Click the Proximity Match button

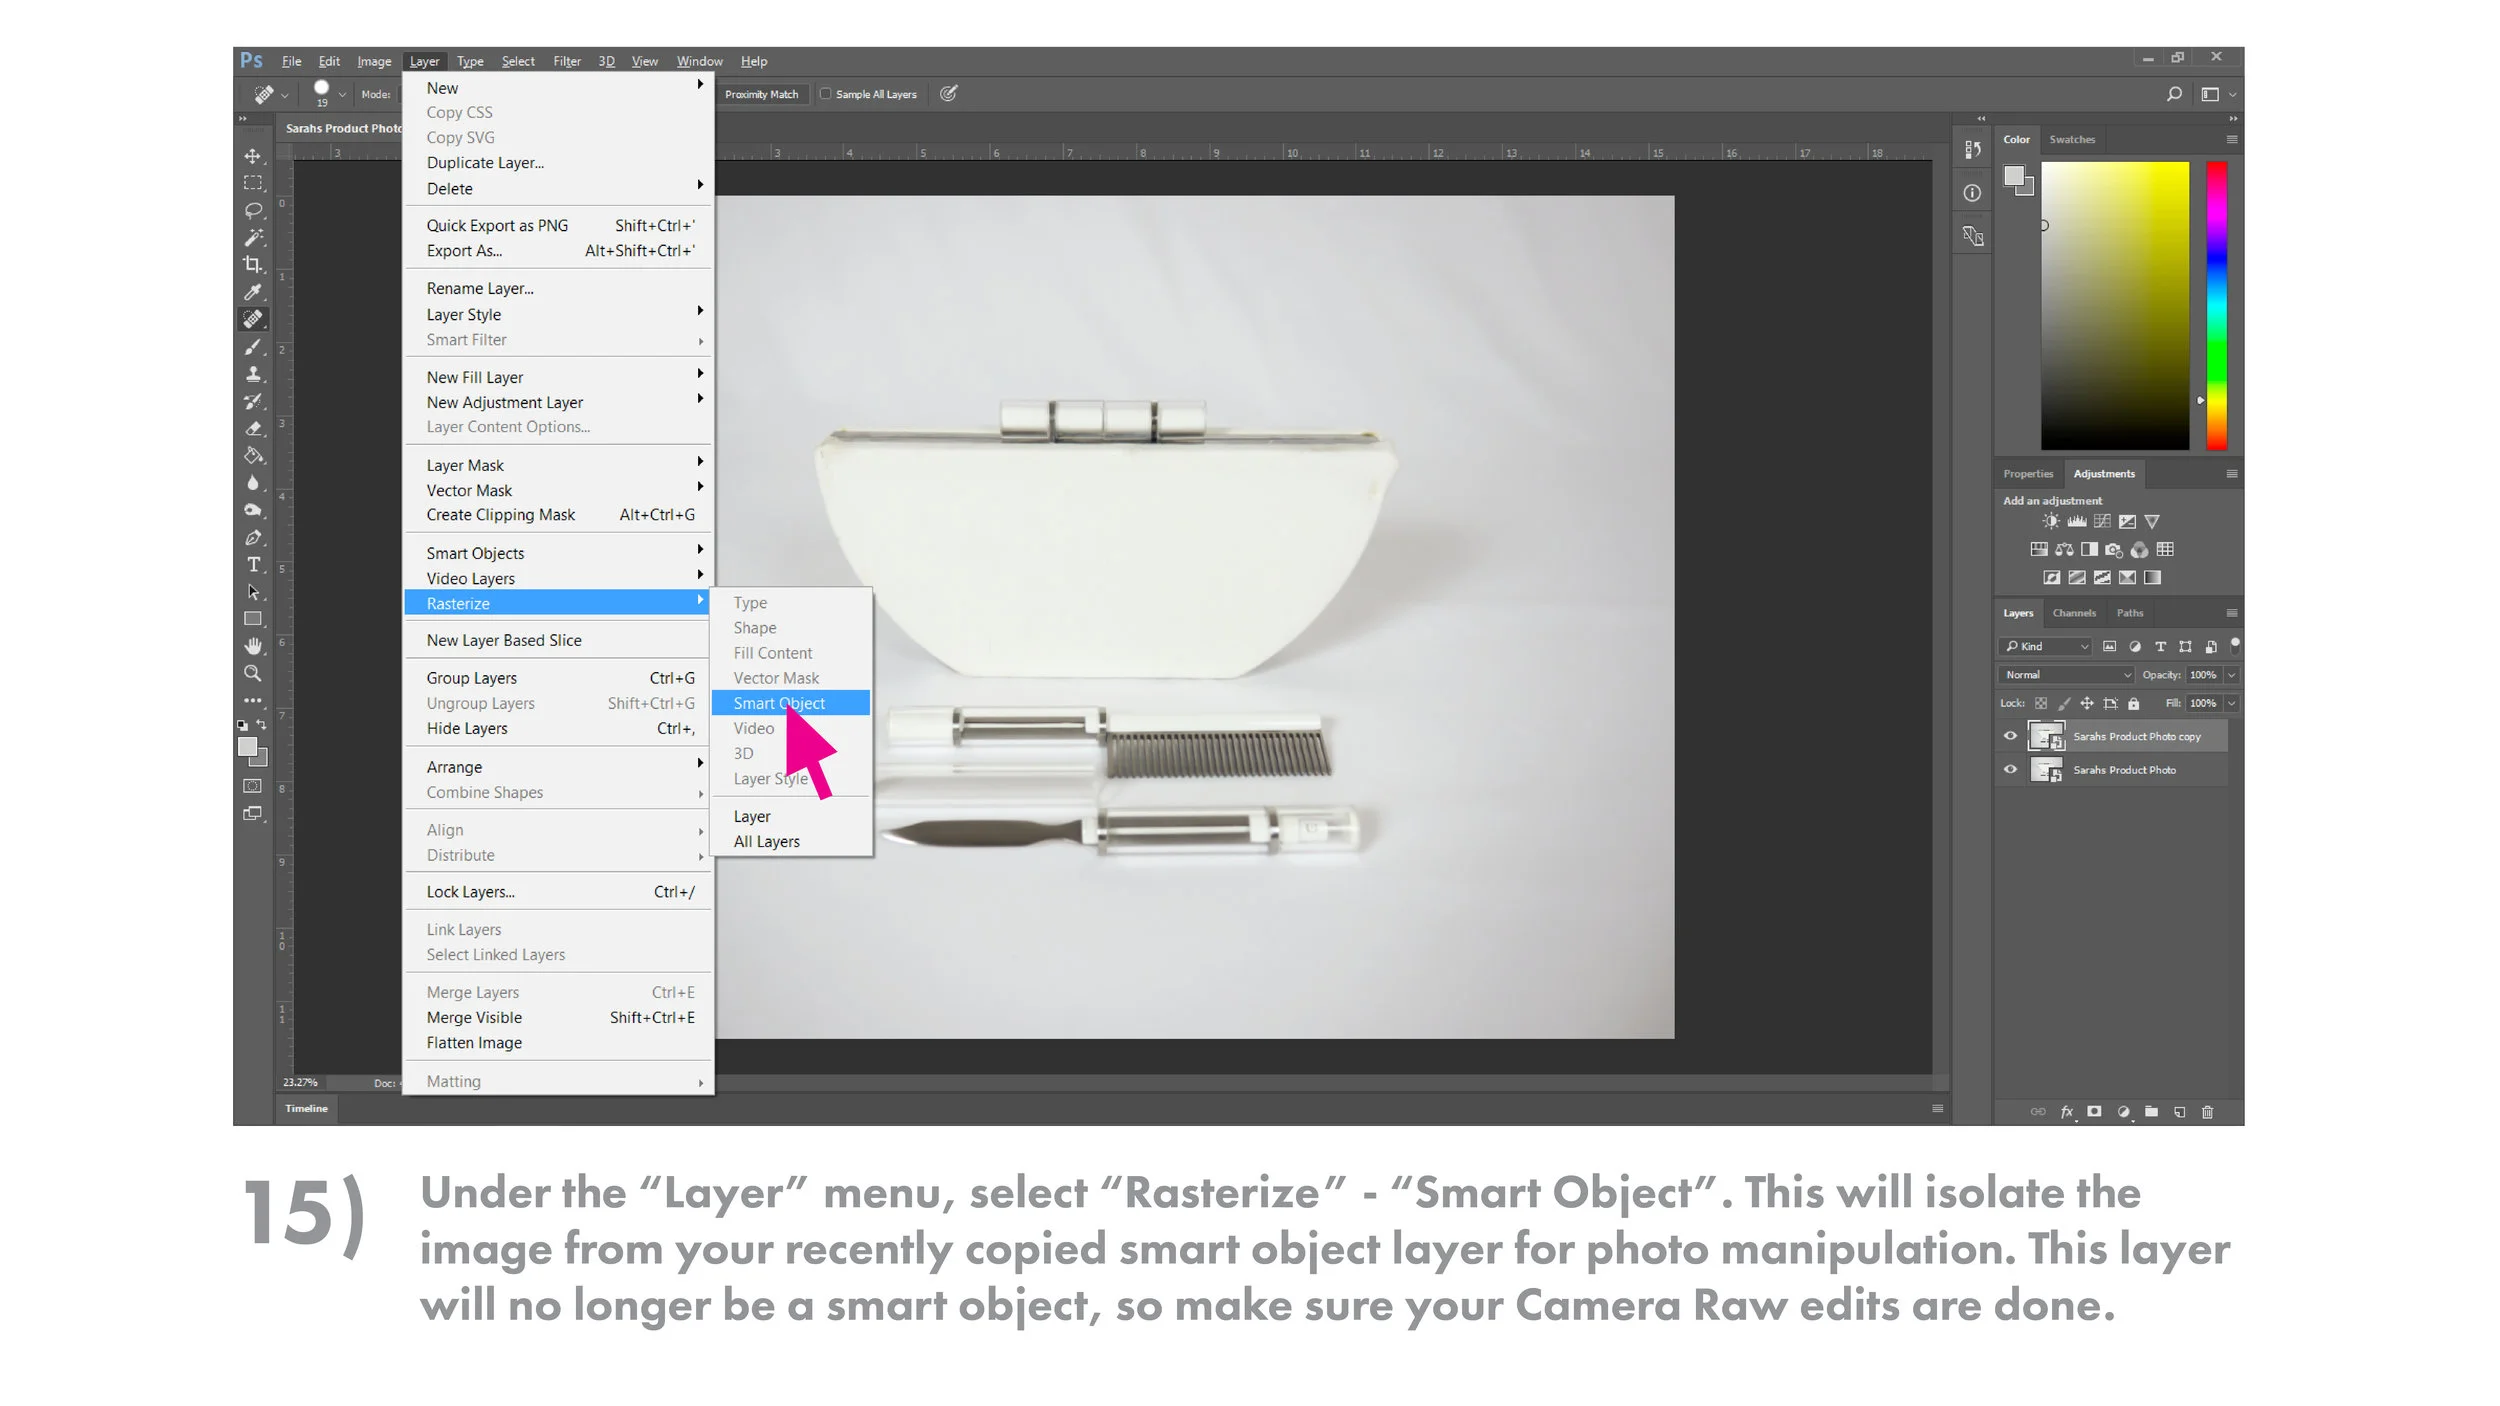(761, 94)
